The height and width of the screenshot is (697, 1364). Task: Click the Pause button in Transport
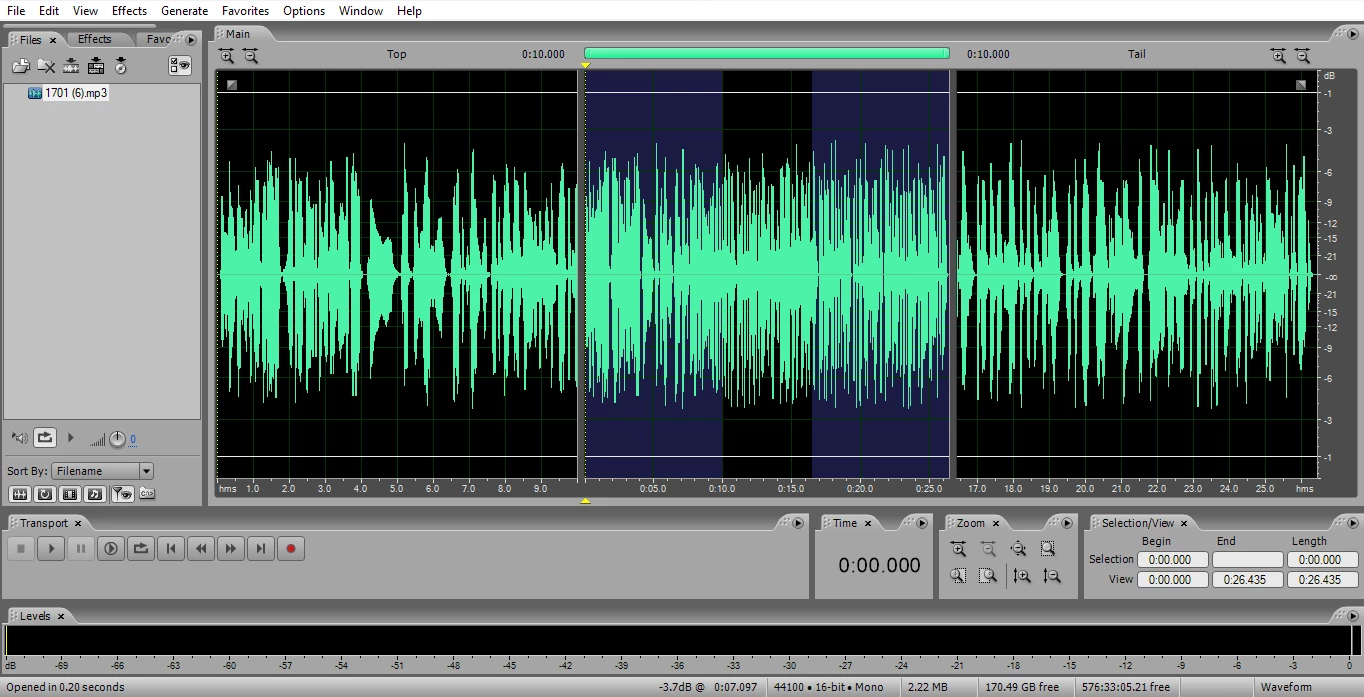[81, 548]
